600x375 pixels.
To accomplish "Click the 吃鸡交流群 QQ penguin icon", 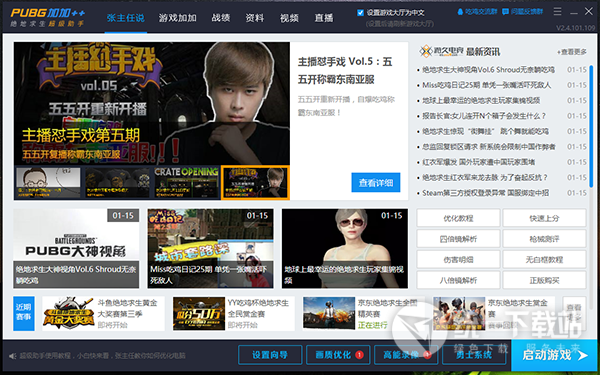I will (460, 12).
